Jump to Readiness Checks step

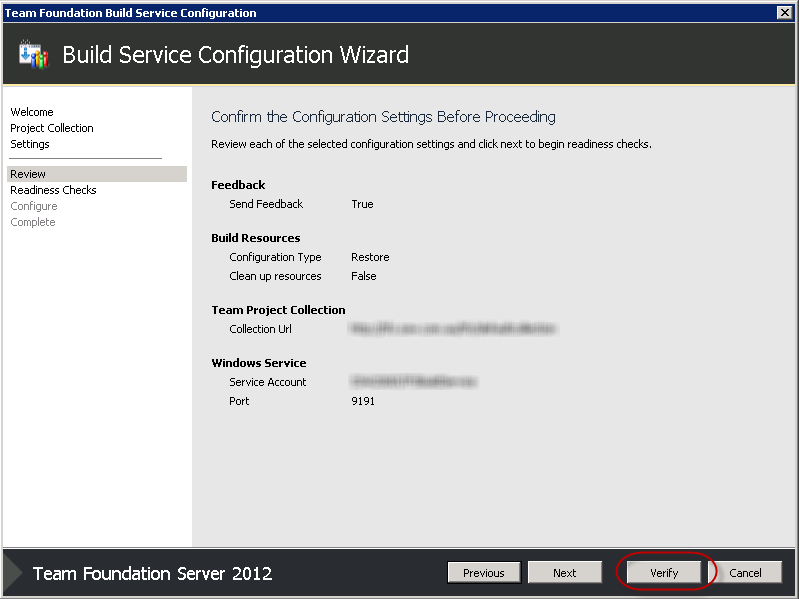click(53, 190)
